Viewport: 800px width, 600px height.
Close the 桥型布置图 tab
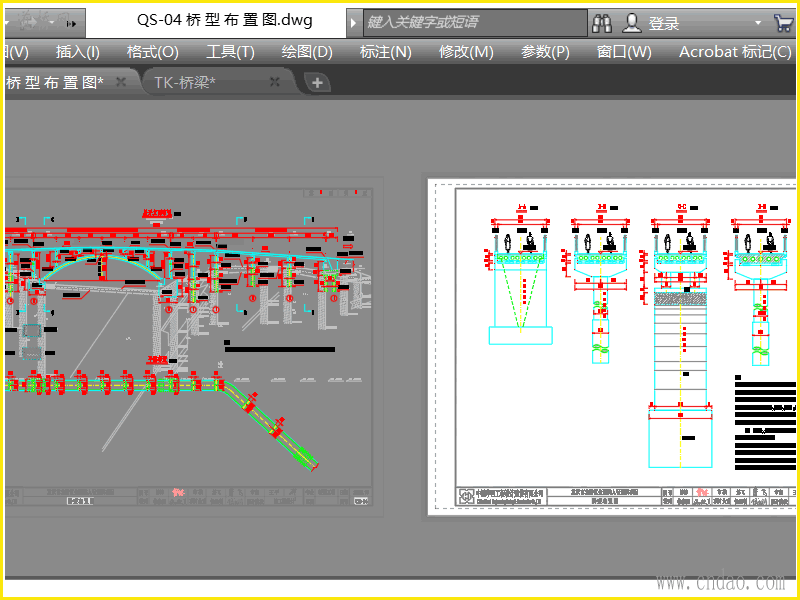coord(121,82)
